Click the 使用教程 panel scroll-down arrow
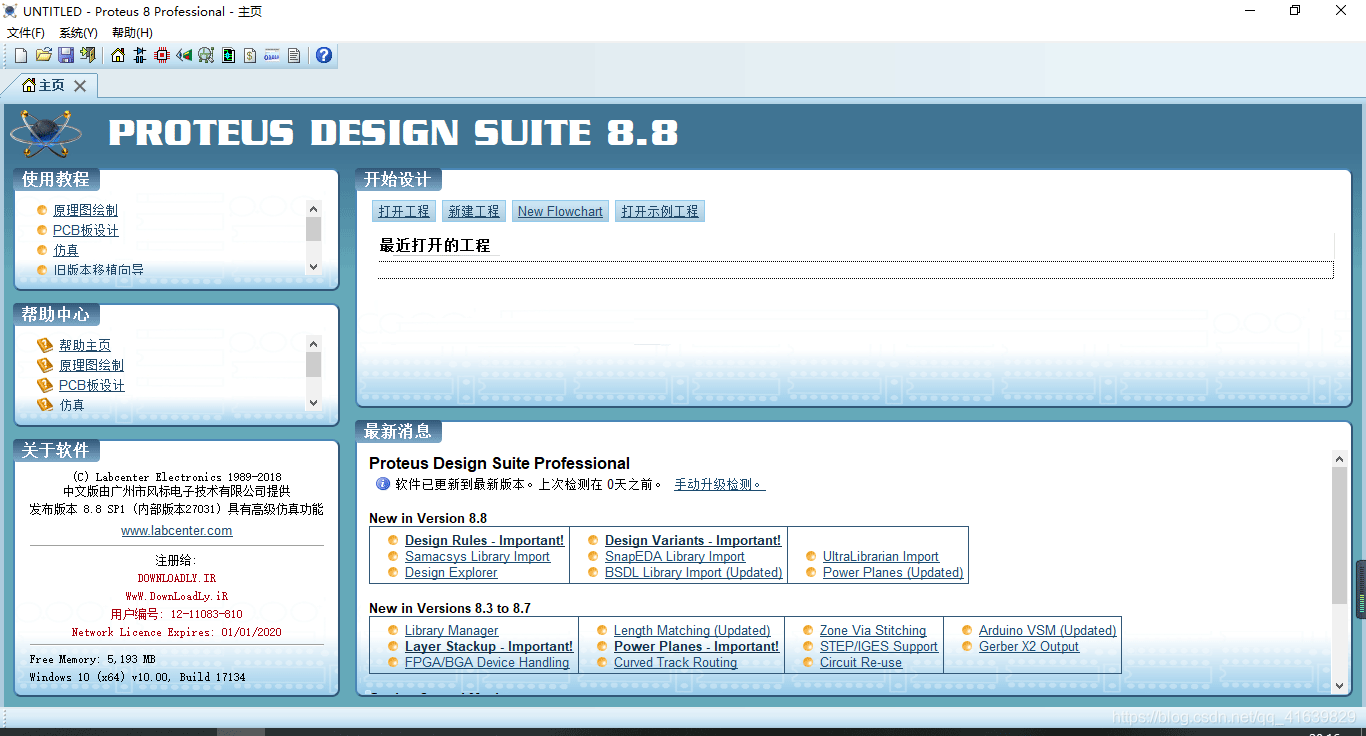 [x=313, y=267]
